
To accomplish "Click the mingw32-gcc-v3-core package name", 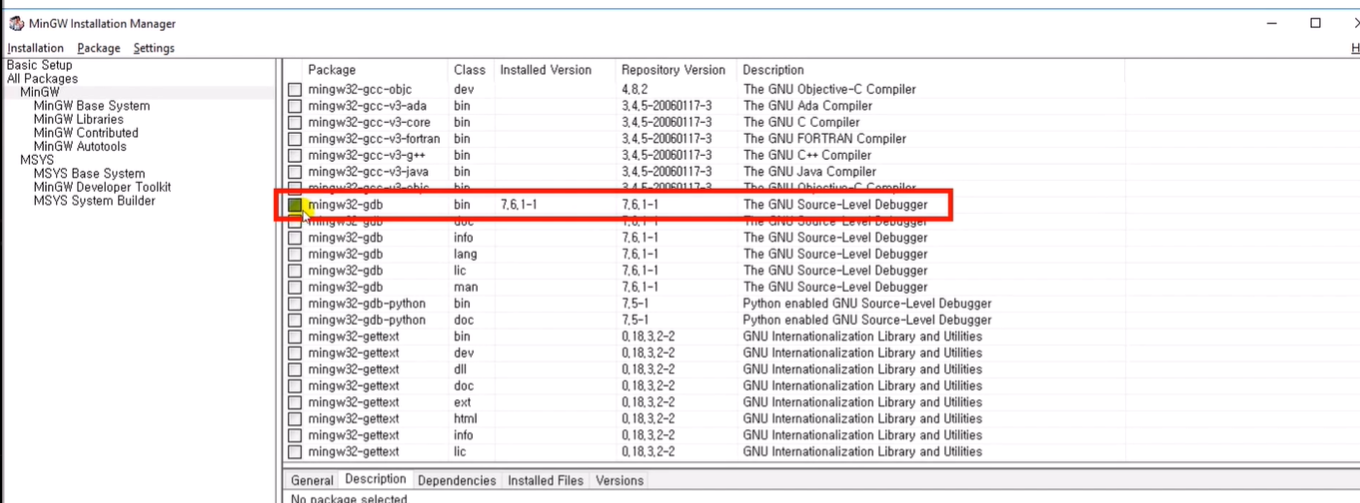I will pyautogui.click(x=367, y=123).
